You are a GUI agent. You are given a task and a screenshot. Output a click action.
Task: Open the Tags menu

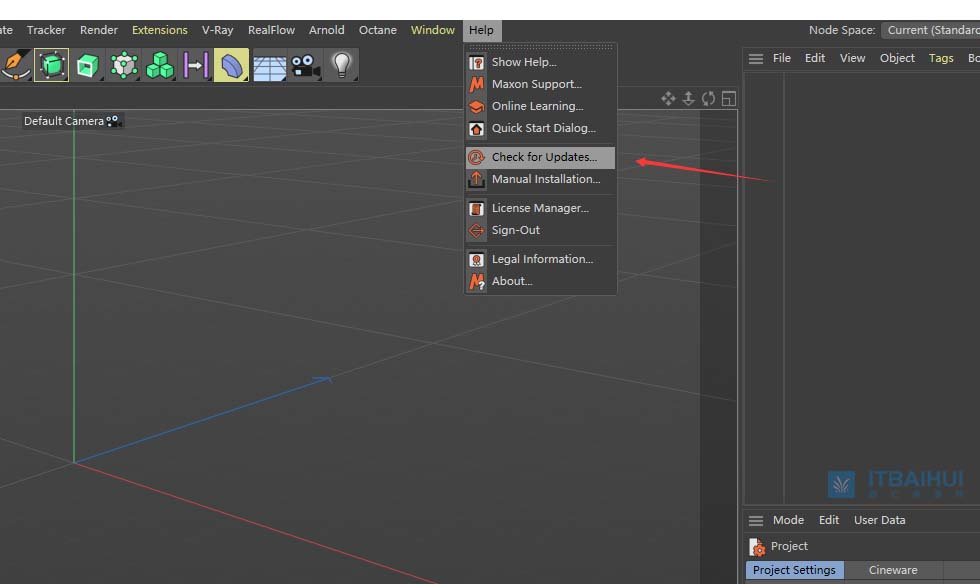(941, 58)
